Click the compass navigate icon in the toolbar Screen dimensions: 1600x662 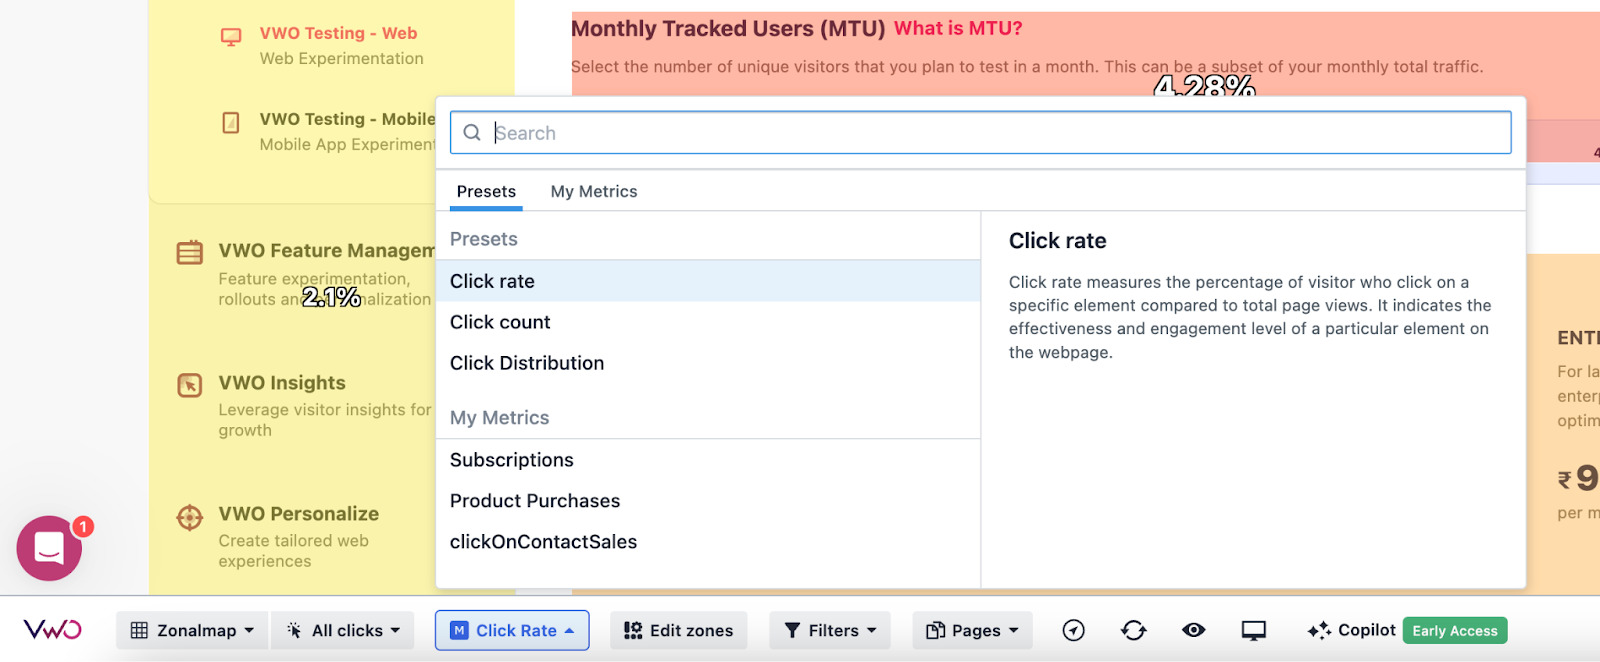tap(1073, 630)
